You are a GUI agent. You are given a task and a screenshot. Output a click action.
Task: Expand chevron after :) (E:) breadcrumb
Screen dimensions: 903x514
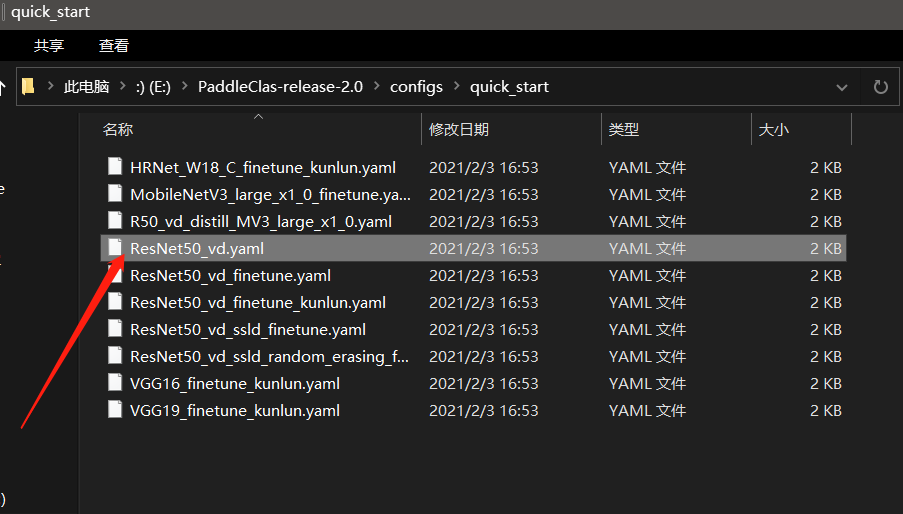[x=184, y=86]
